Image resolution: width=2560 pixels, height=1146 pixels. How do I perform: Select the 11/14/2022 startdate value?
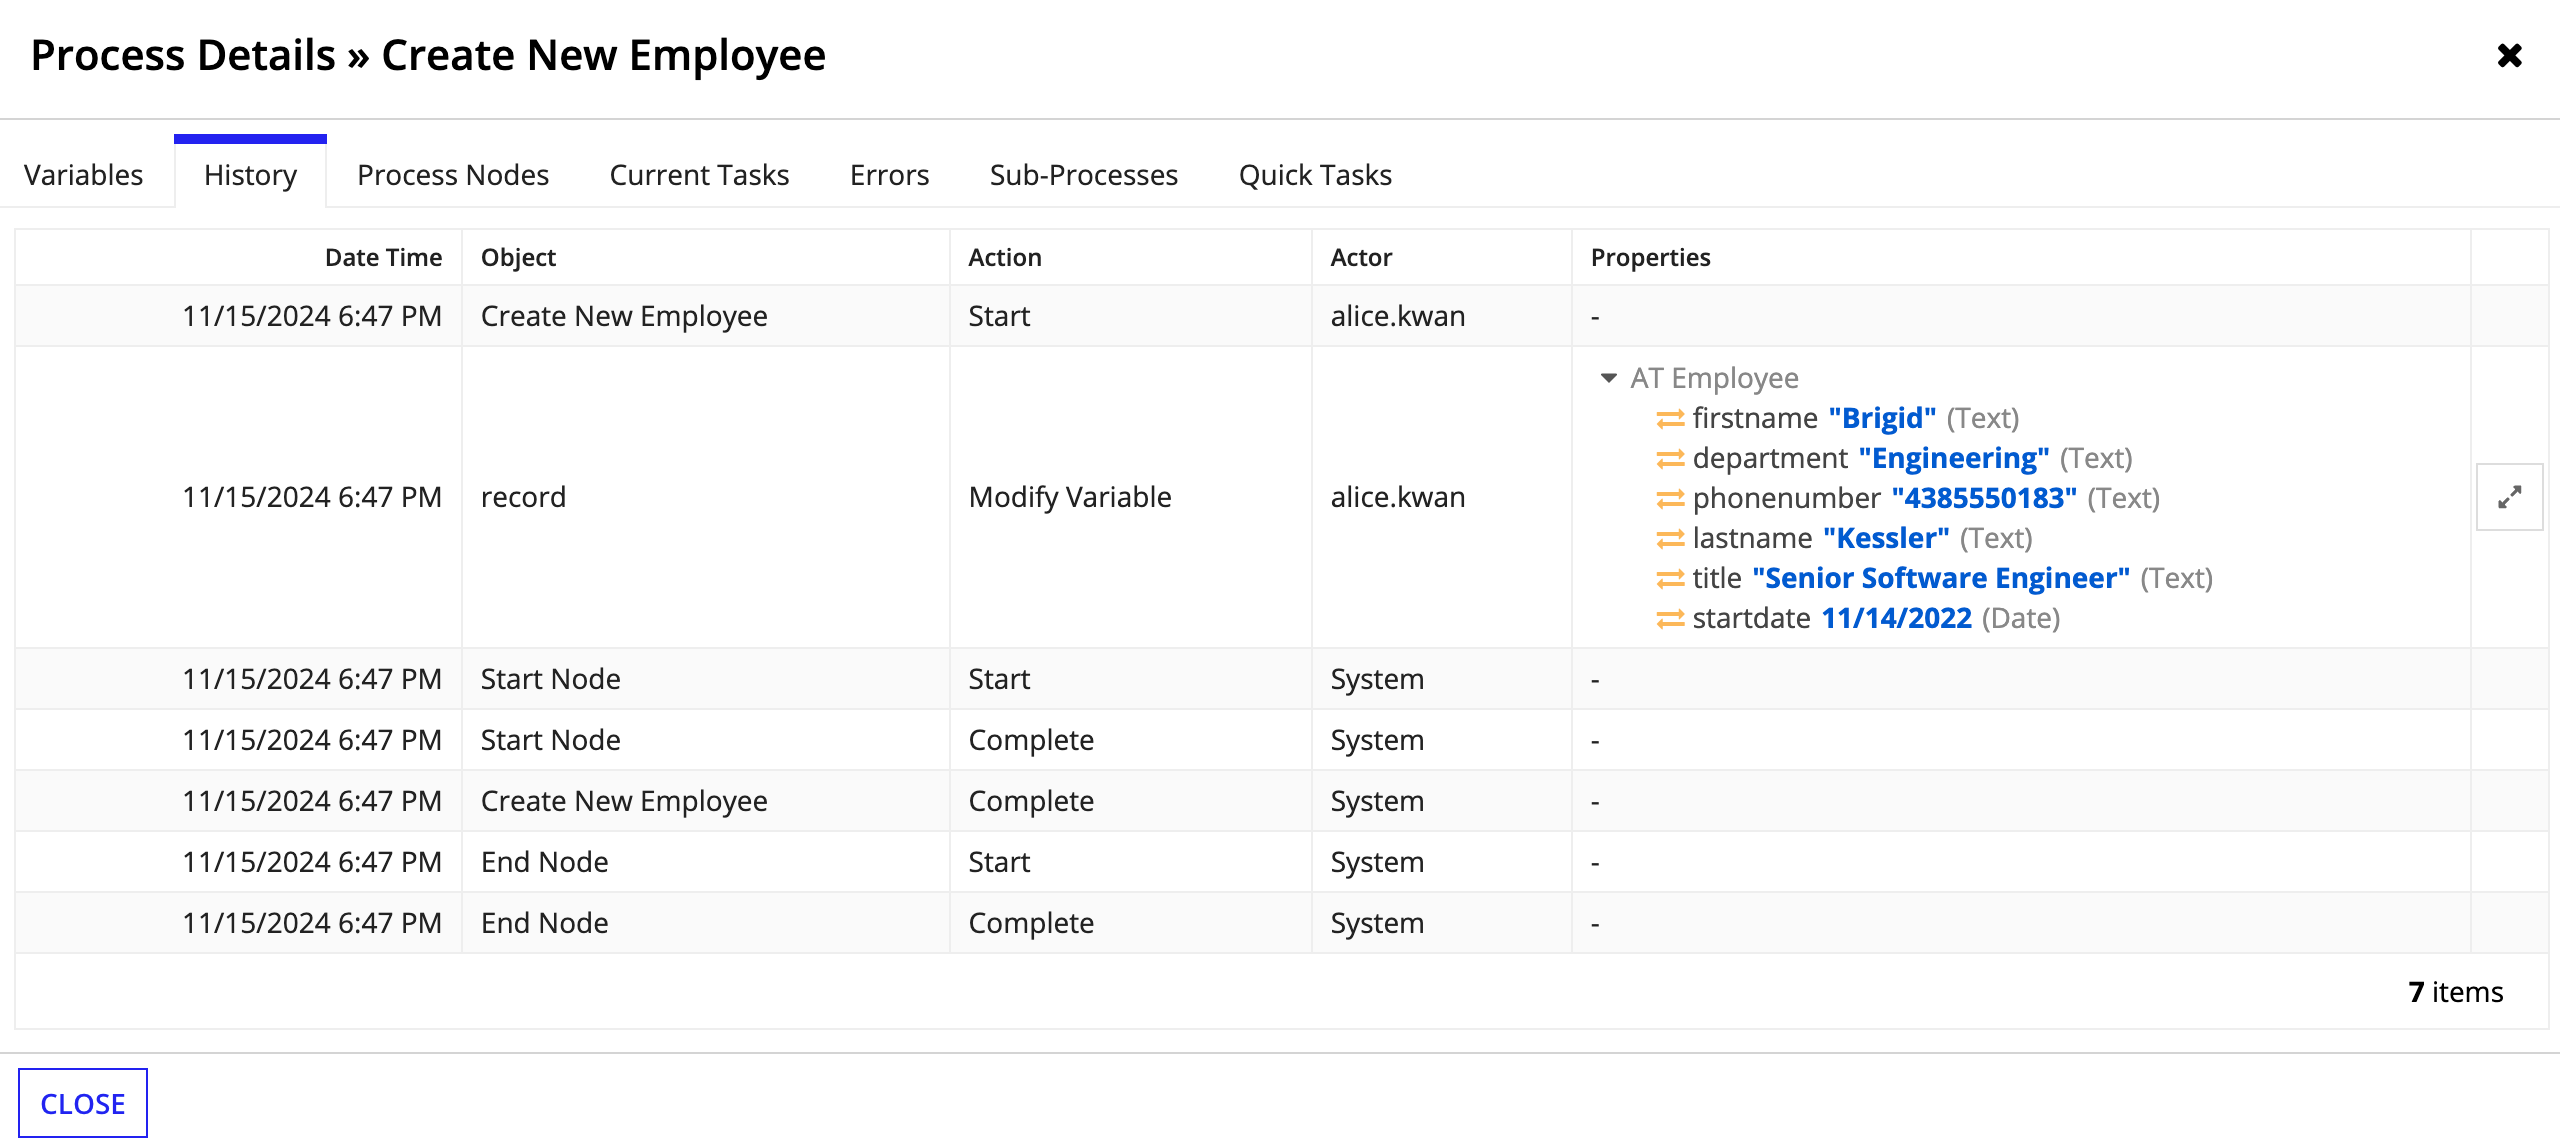[x=1896, y=618]
